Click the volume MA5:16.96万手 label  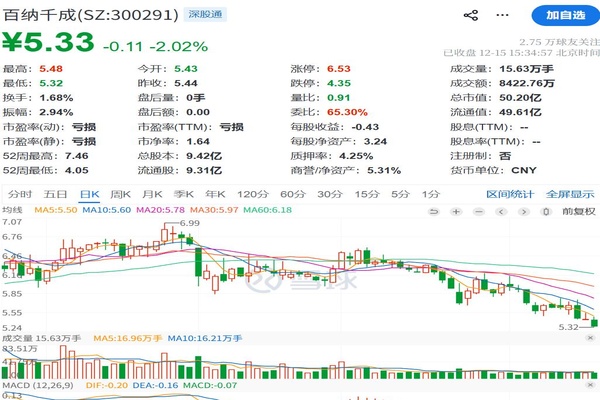tap(128, 338)
